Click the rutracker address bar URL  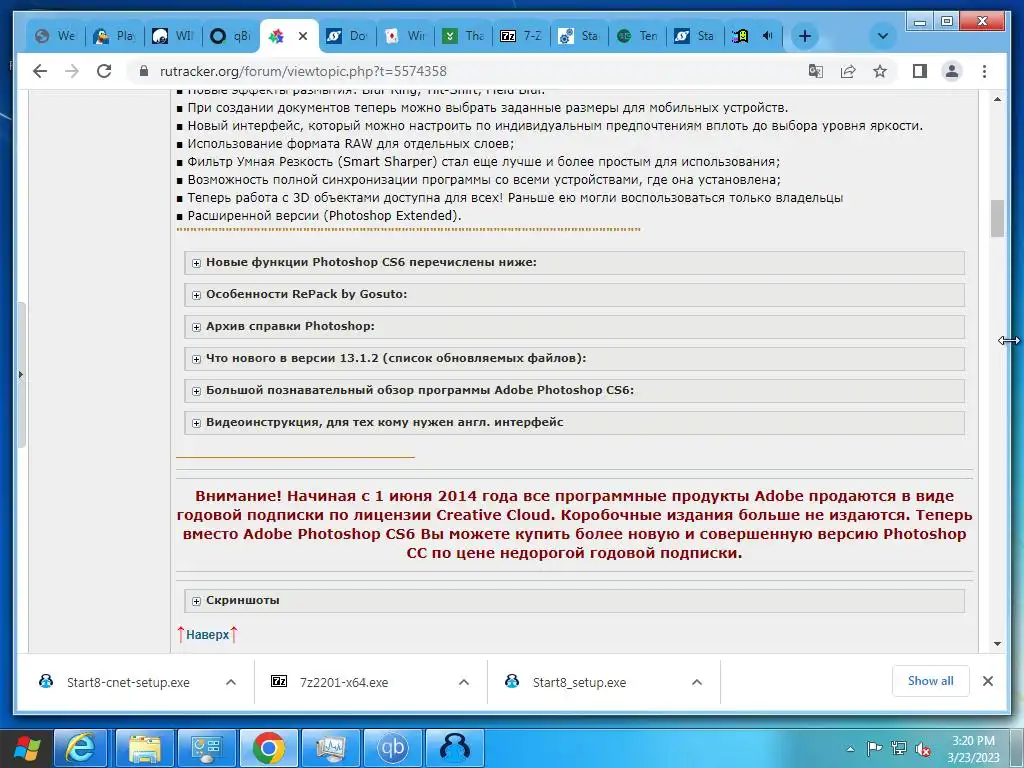(x=303, y=71)
